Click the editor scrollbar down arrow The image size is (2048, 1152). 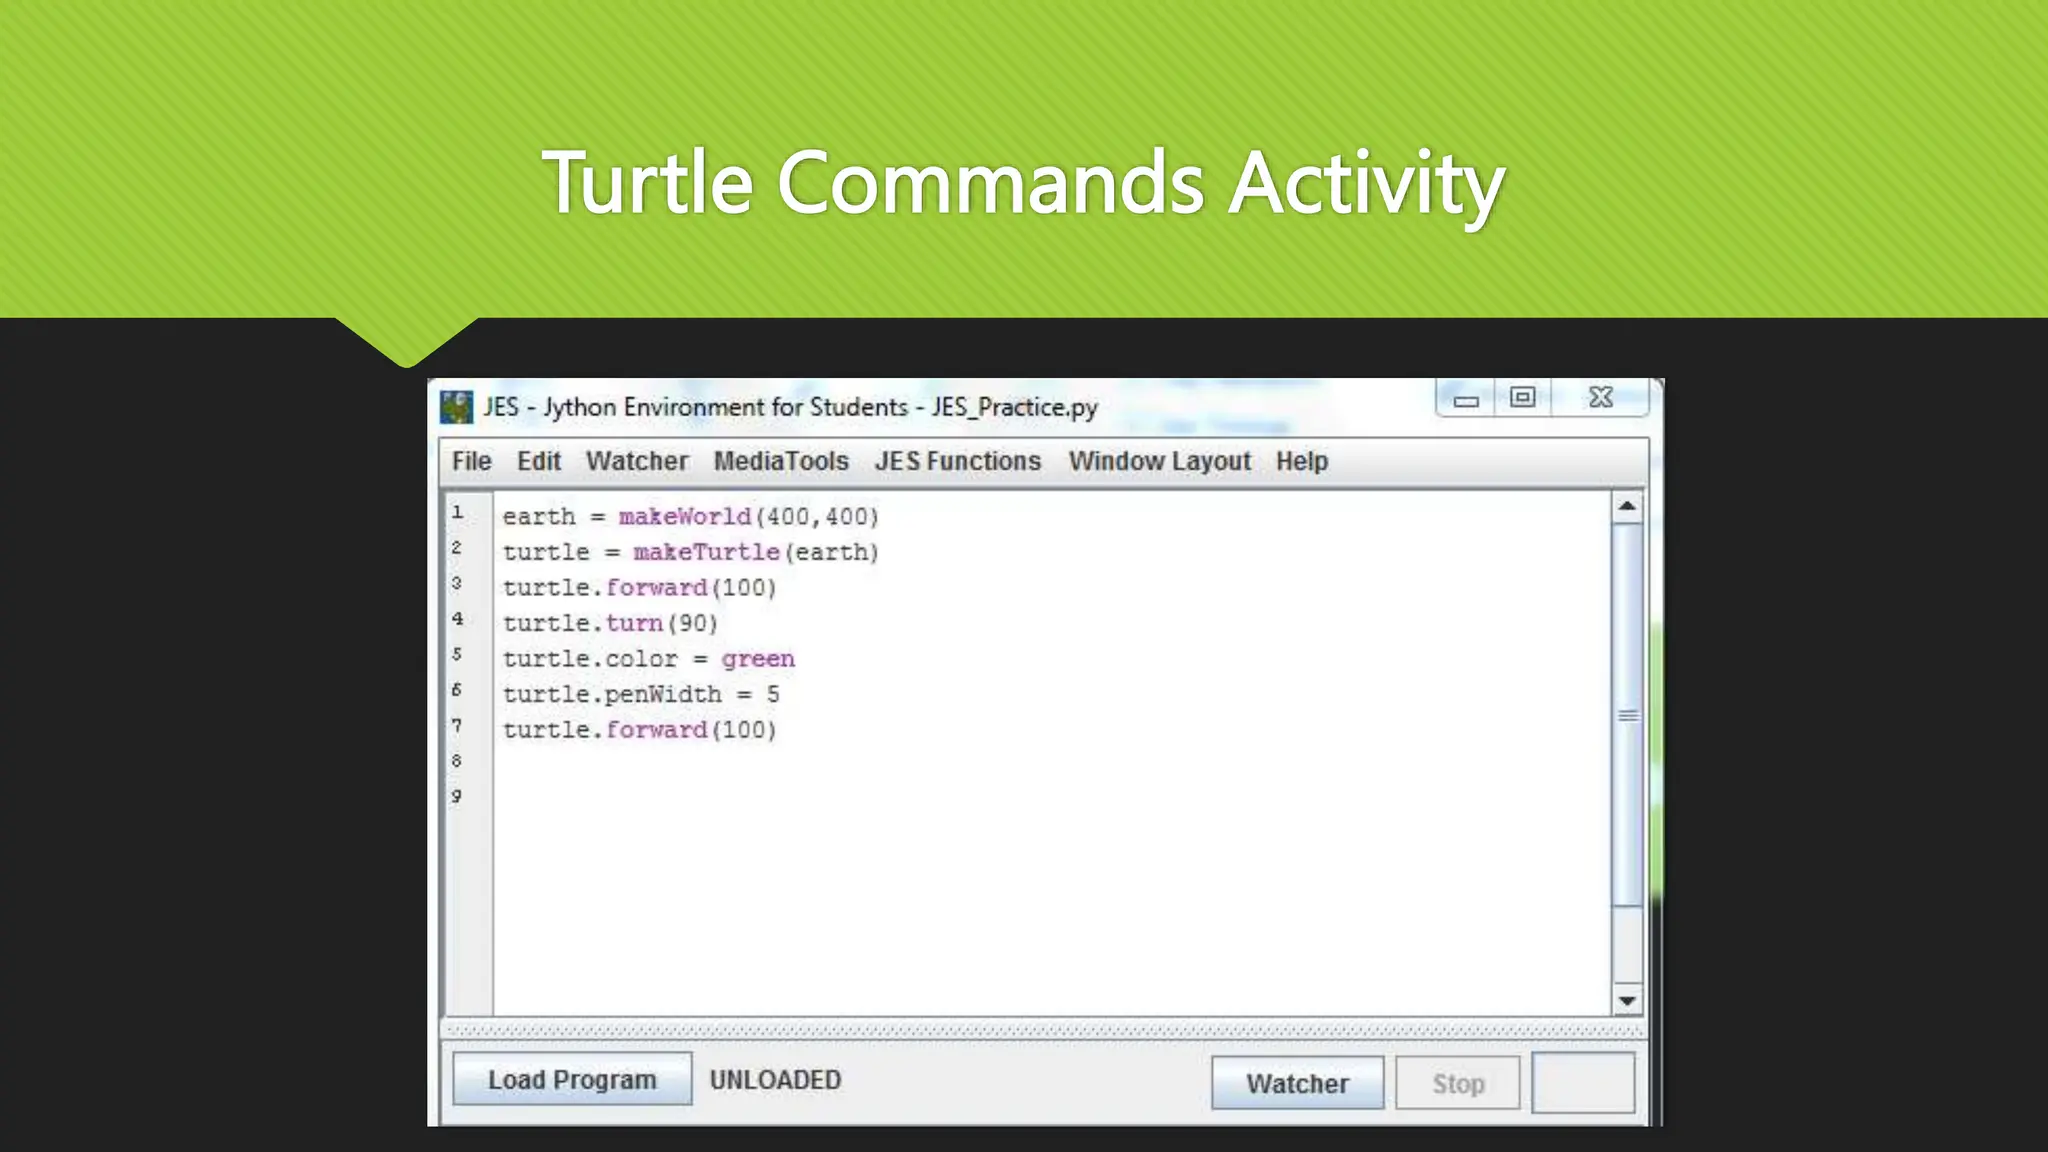[x=1627, y=1000]
